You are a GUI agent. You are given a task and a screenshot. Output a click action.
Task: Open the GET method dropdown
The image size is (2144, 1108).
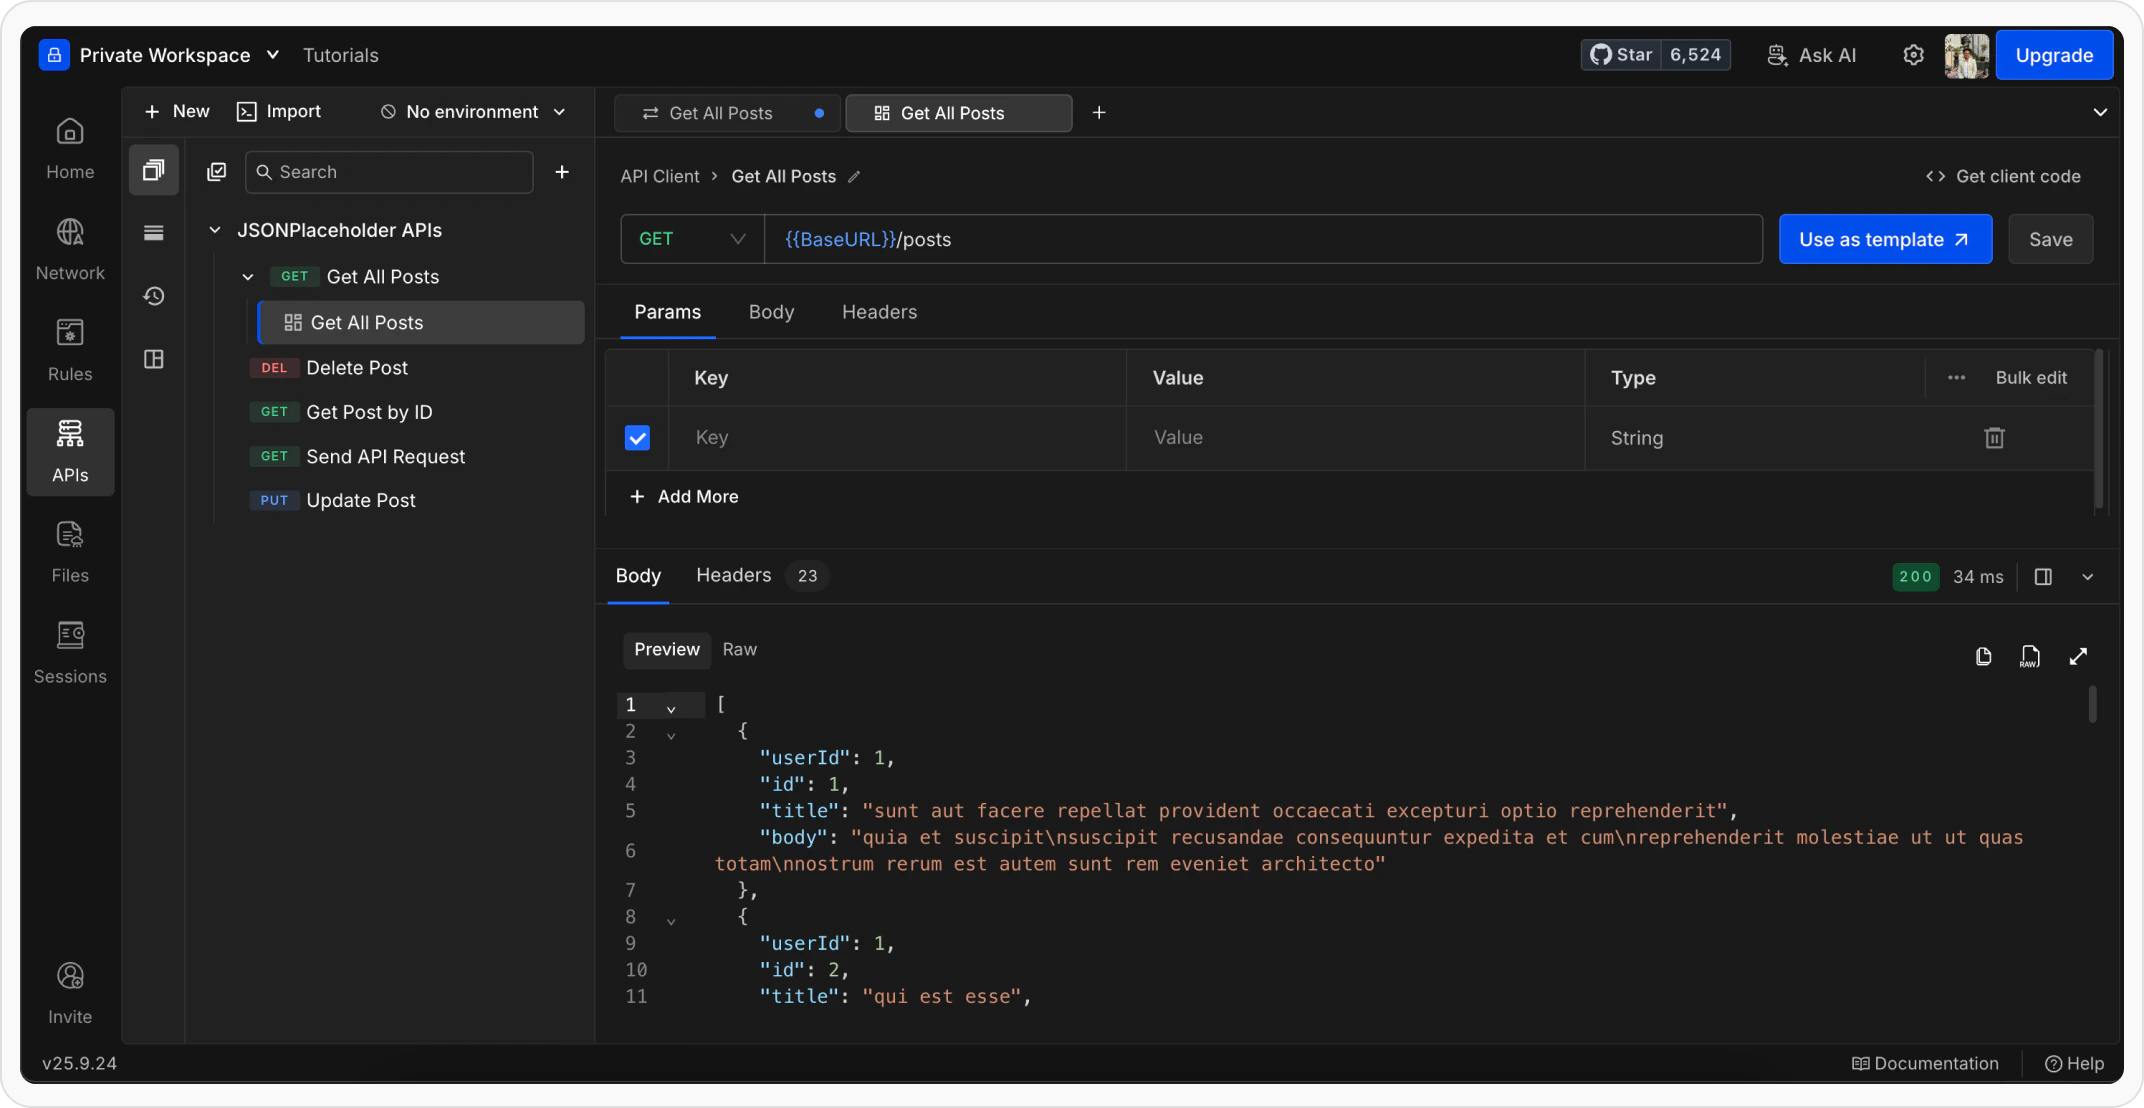[x=692, y=239]
